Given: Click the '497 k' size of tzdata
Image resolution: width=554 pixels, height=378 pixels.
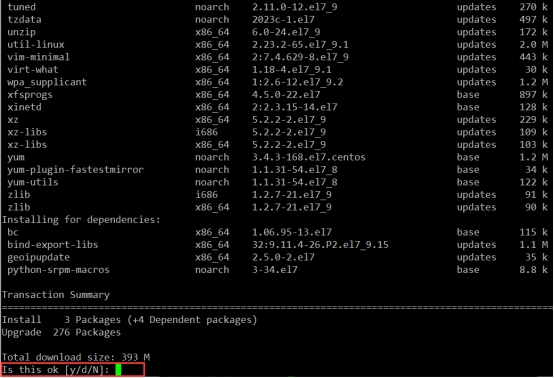Looking at the screenshot, I should pyautogui.click(x=534, y=19).
